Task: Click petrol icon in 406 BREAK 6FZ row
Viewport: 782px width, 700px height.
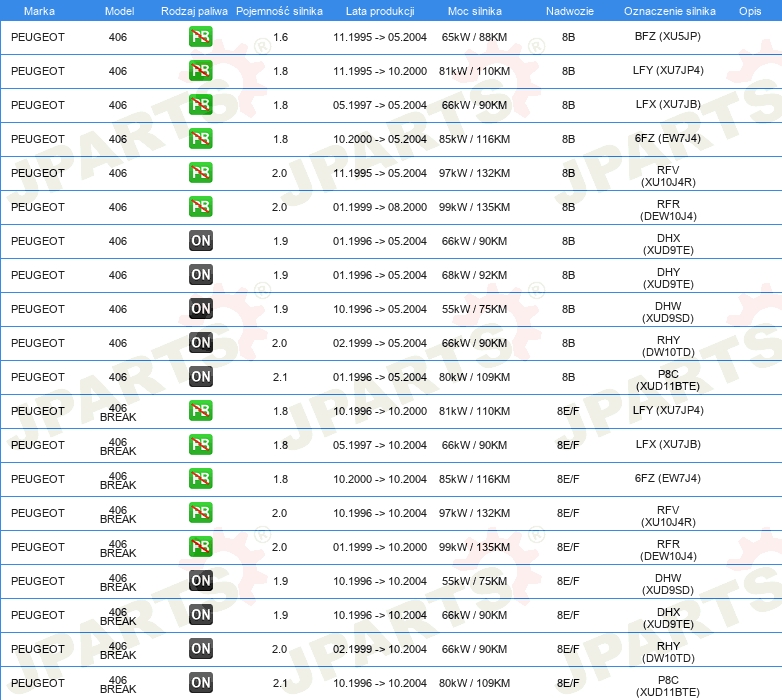Action: click(x=200, y=479)
